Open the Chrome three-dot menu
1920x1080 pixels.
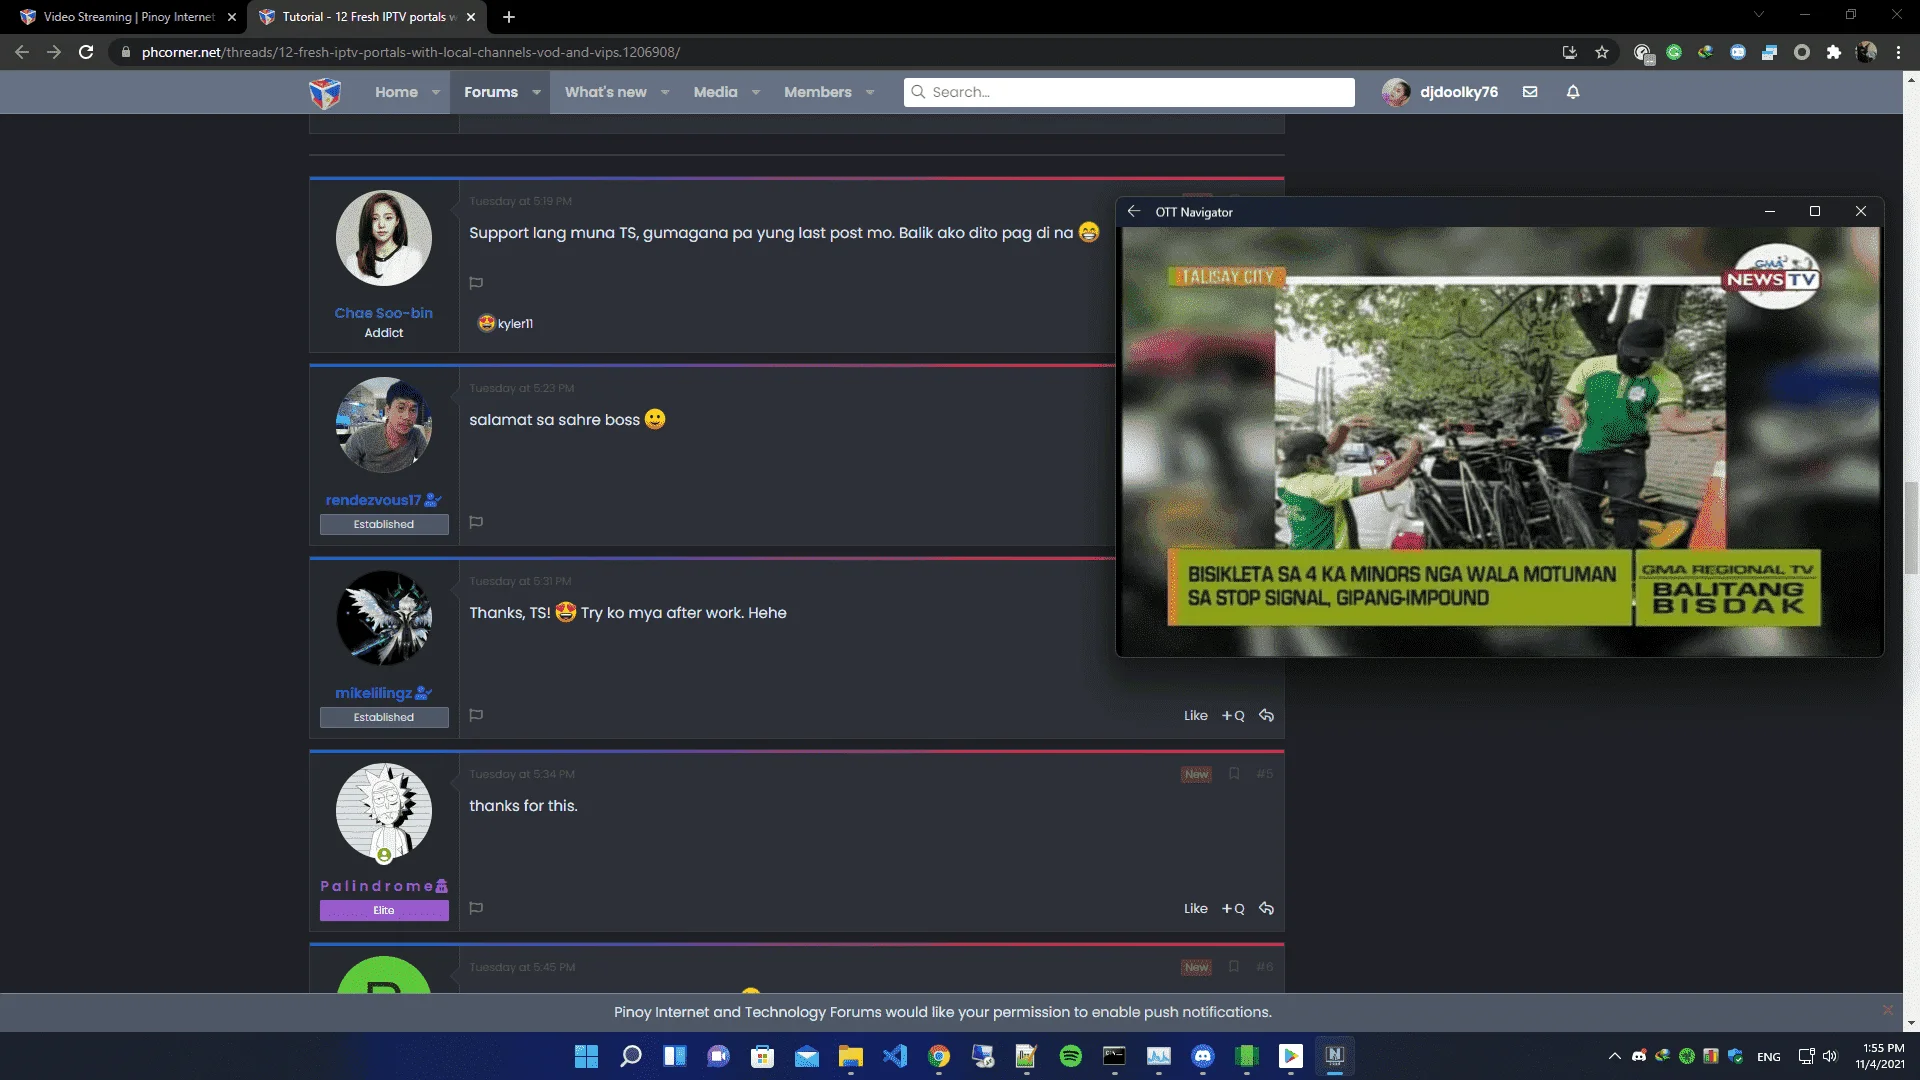tap(1898, 52)
